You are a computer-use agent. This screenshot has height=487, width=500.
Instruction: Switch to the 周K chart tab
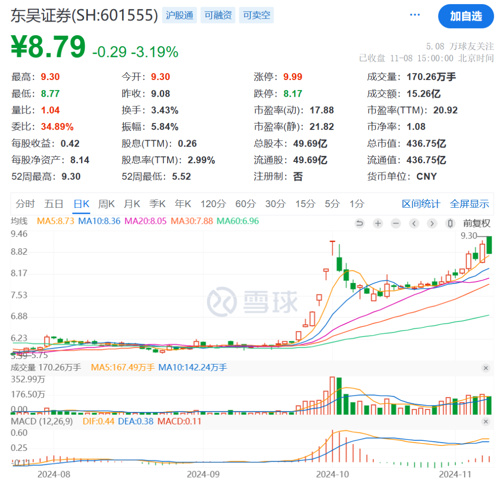[x=106, y=204]
